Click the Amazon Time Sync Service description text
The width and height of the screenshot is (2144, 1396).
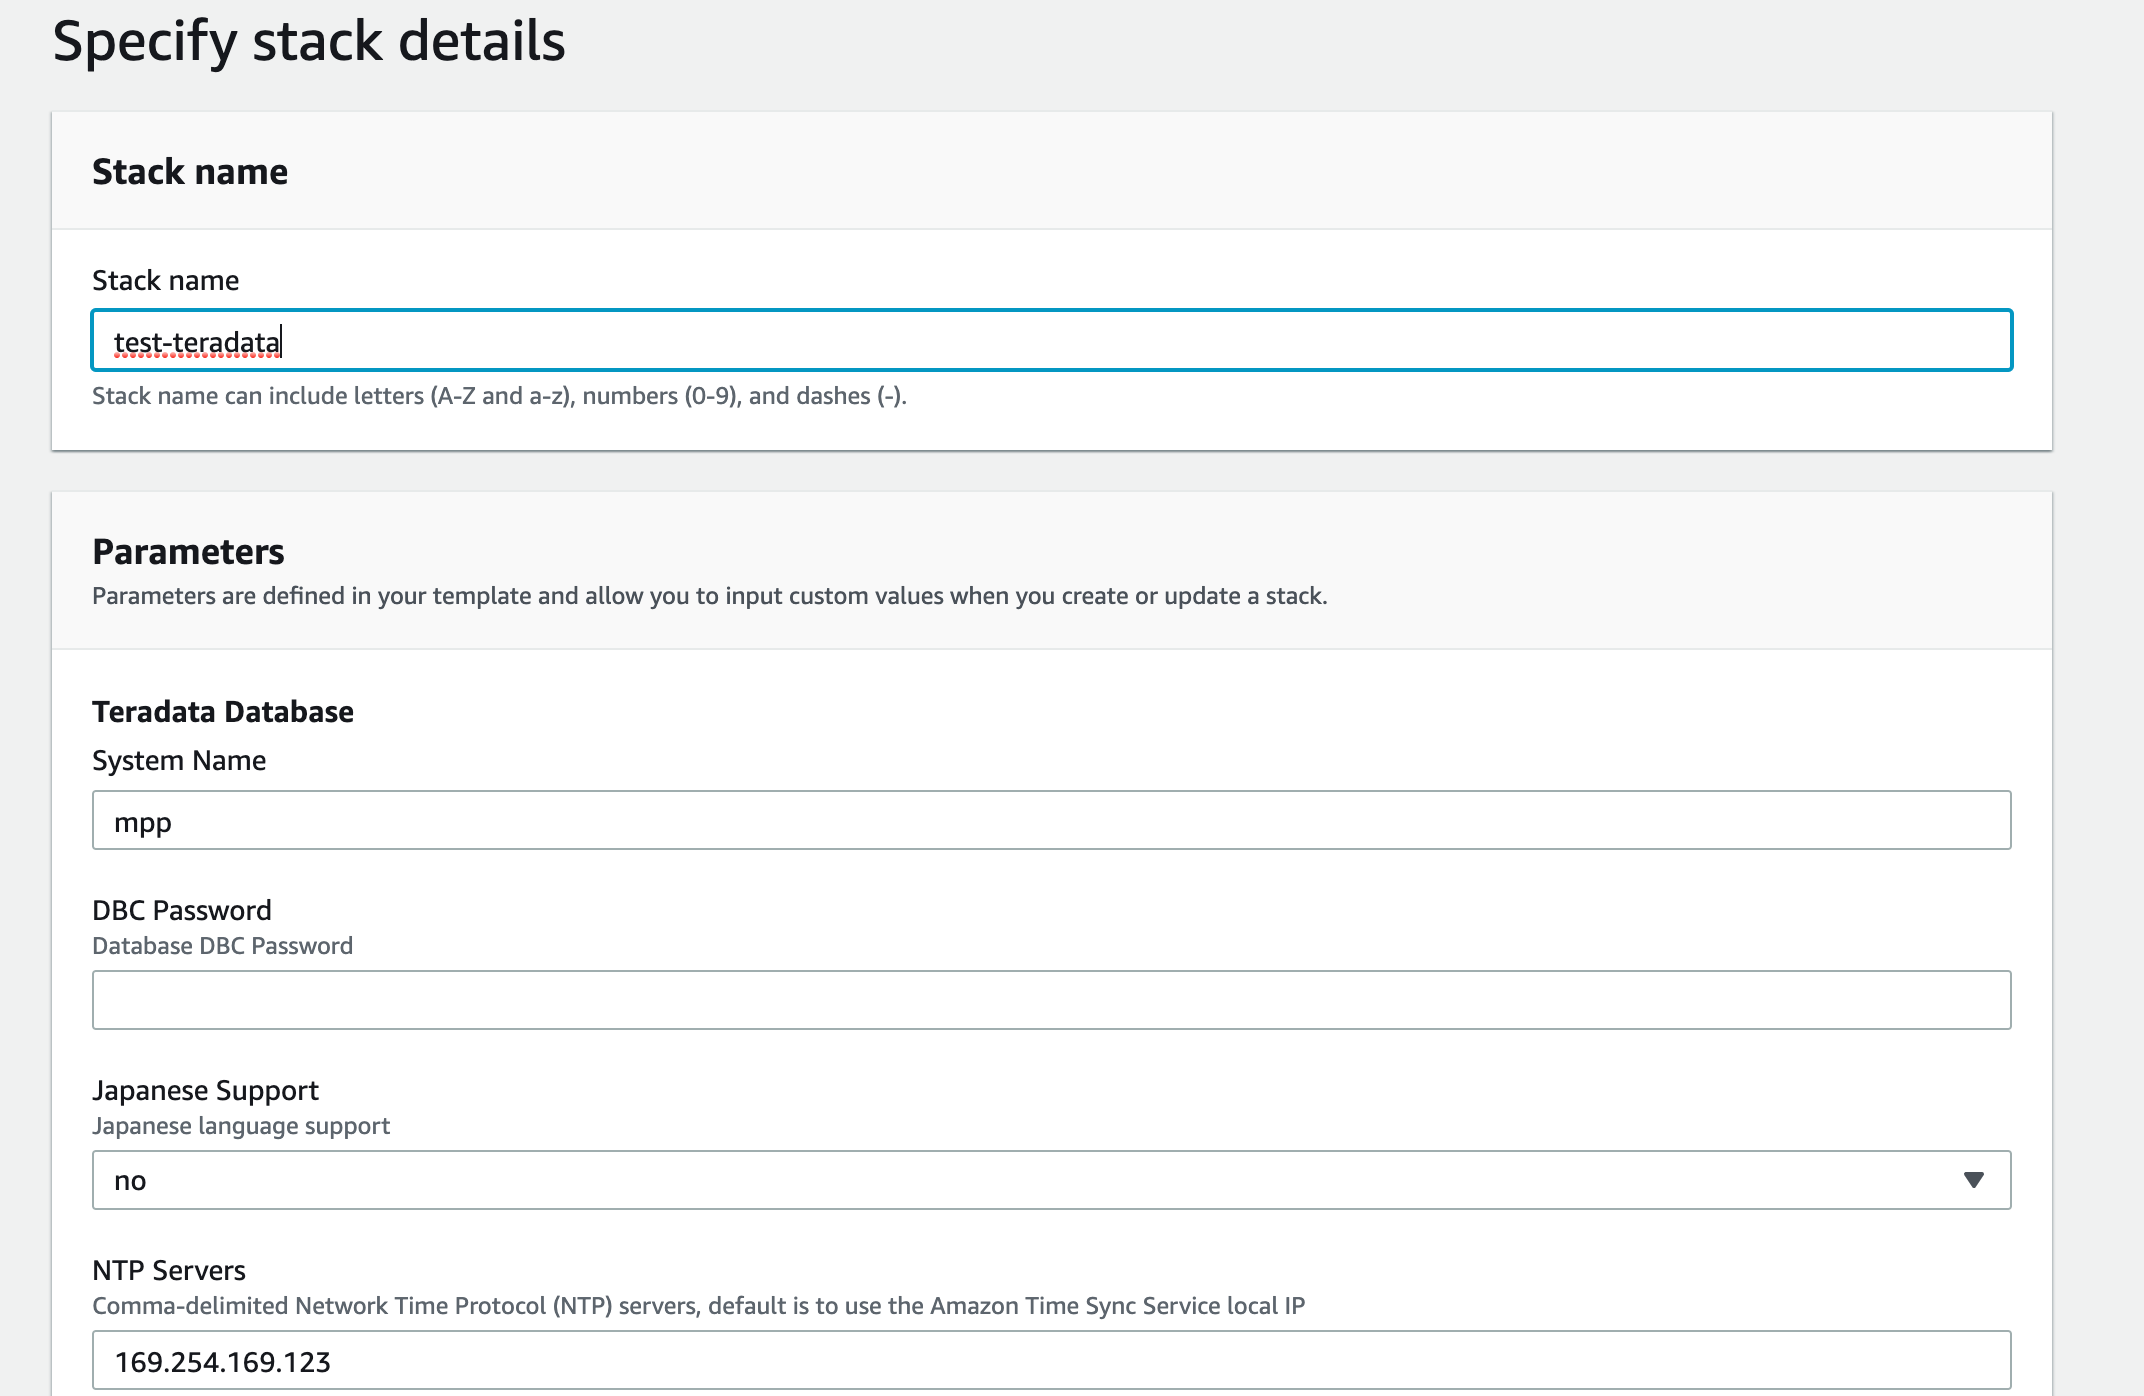(x=699, y=1304)
